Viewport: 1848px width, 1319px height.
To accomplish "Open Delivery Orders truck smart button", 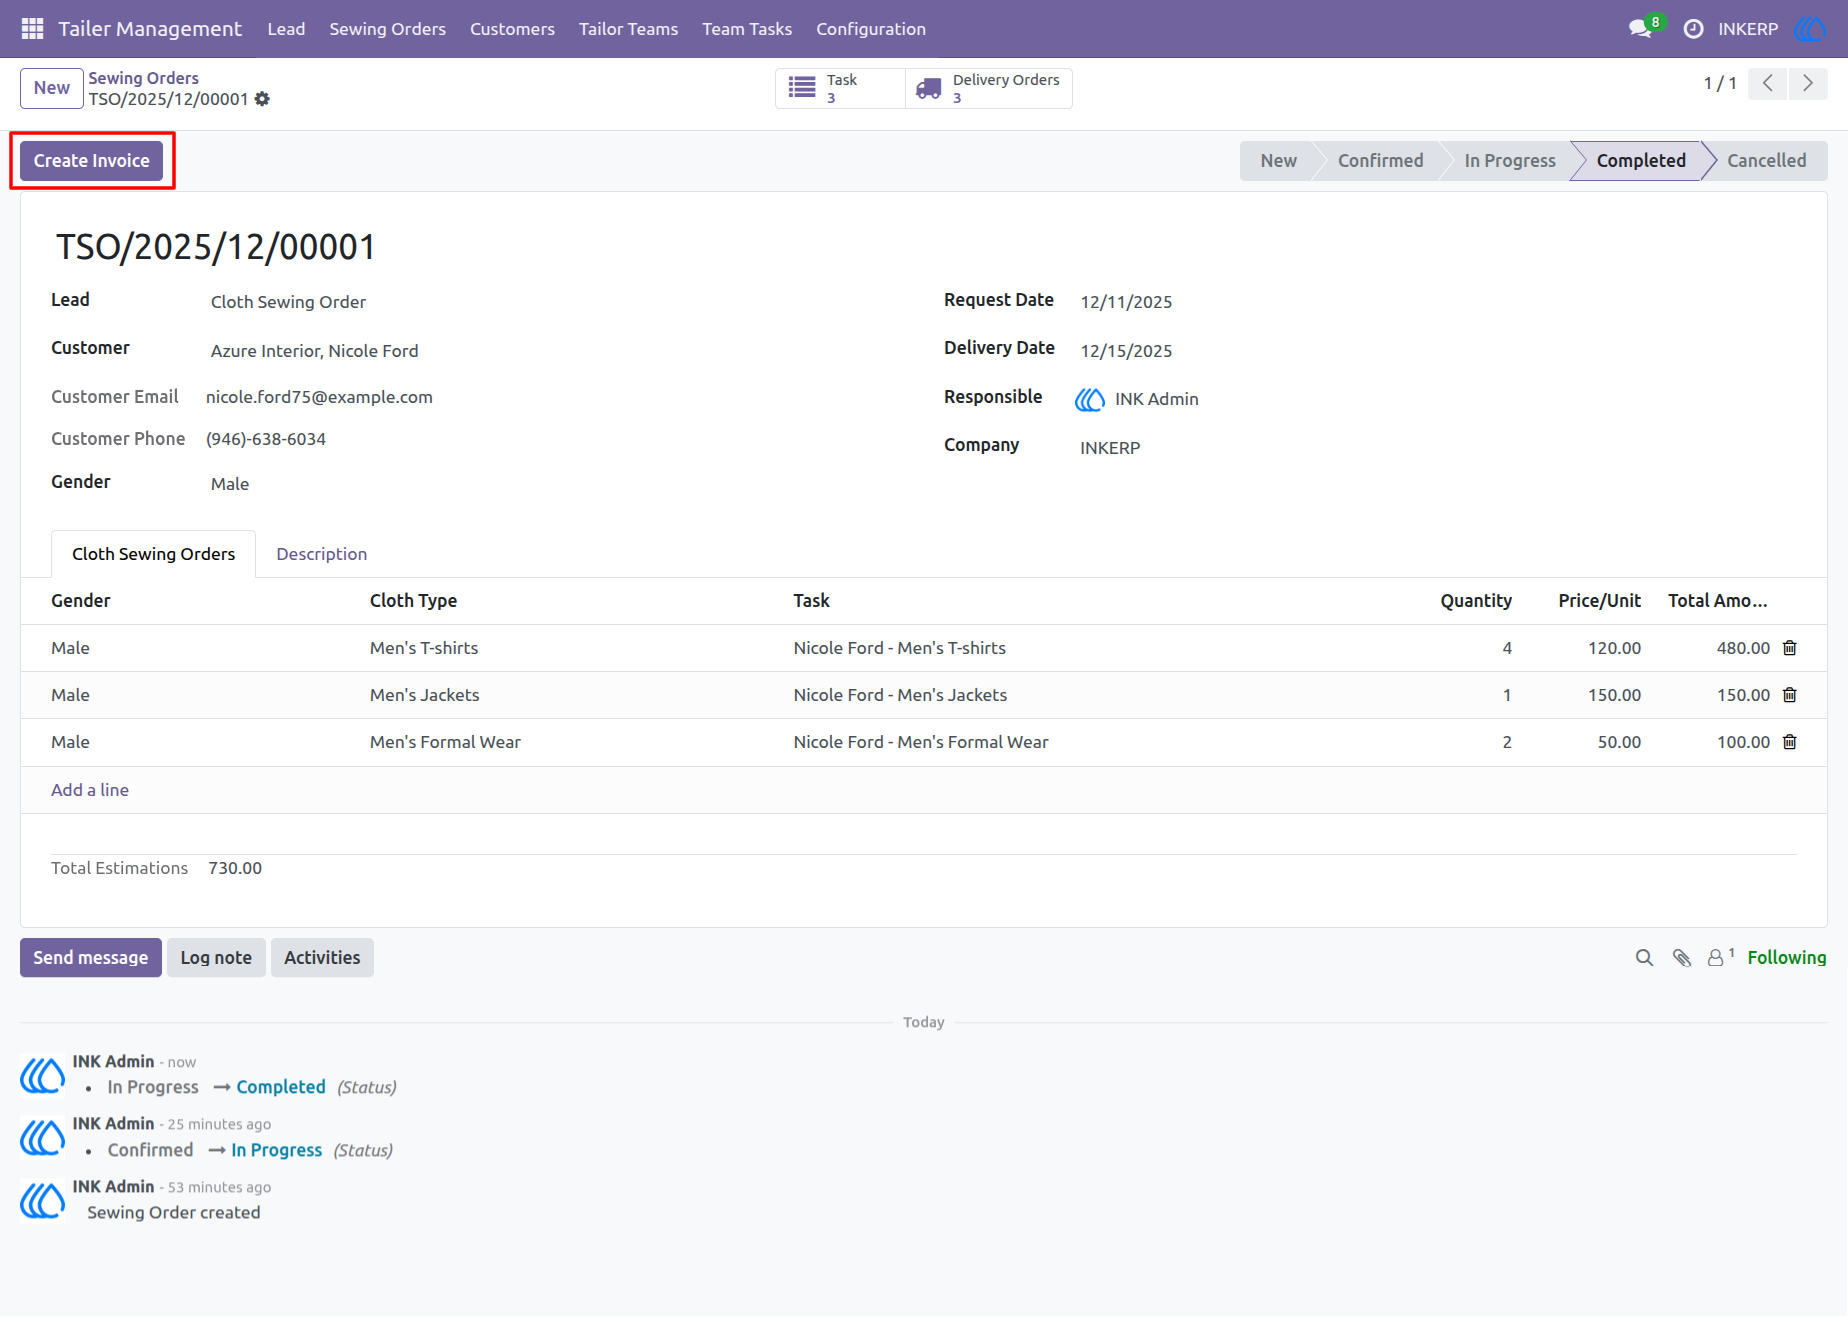I will (929, 88).
